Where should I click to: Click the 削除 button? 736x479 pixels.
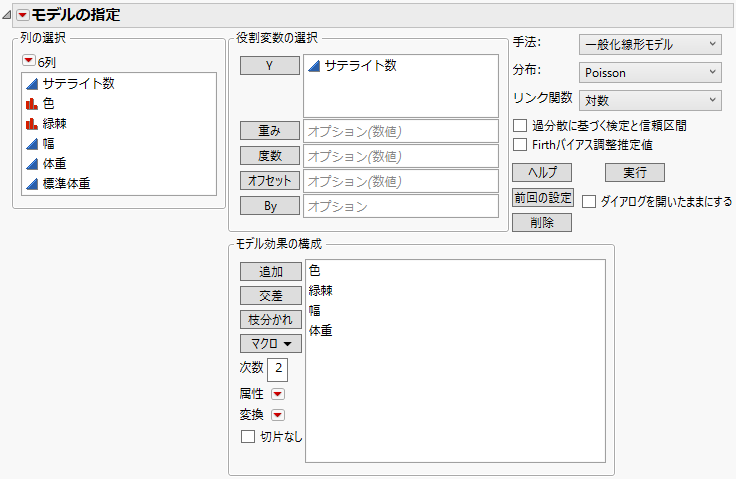[542, 223]
